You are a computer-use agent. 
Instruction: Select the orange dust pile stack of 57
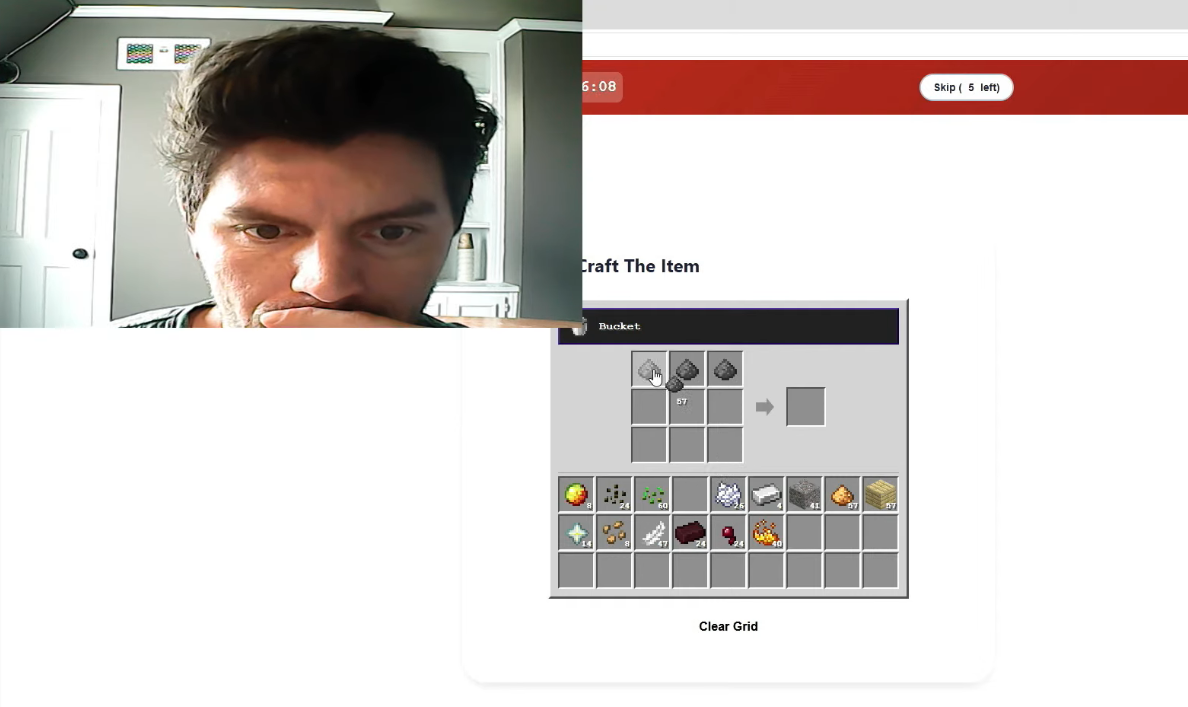point(842,495)
